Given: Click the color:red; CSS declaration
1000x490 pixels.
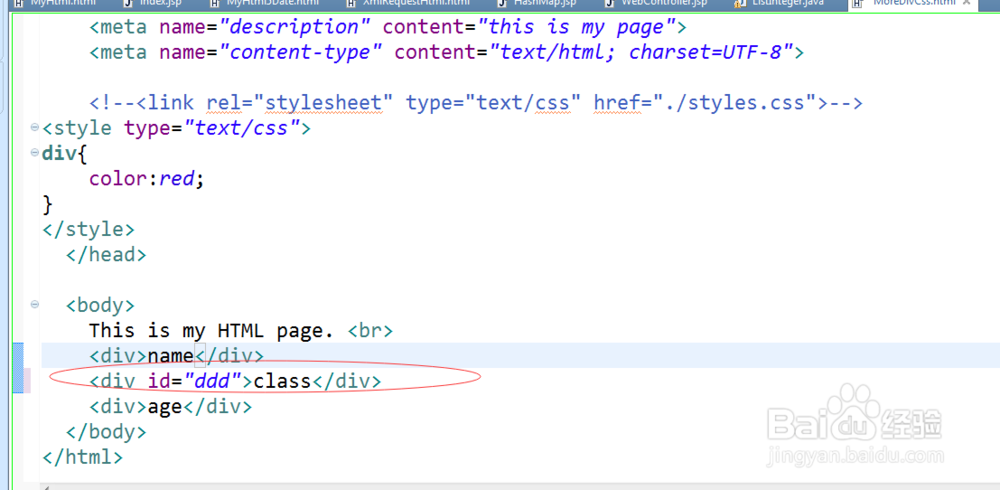Looking at the screenshot, I should [147, 179].
